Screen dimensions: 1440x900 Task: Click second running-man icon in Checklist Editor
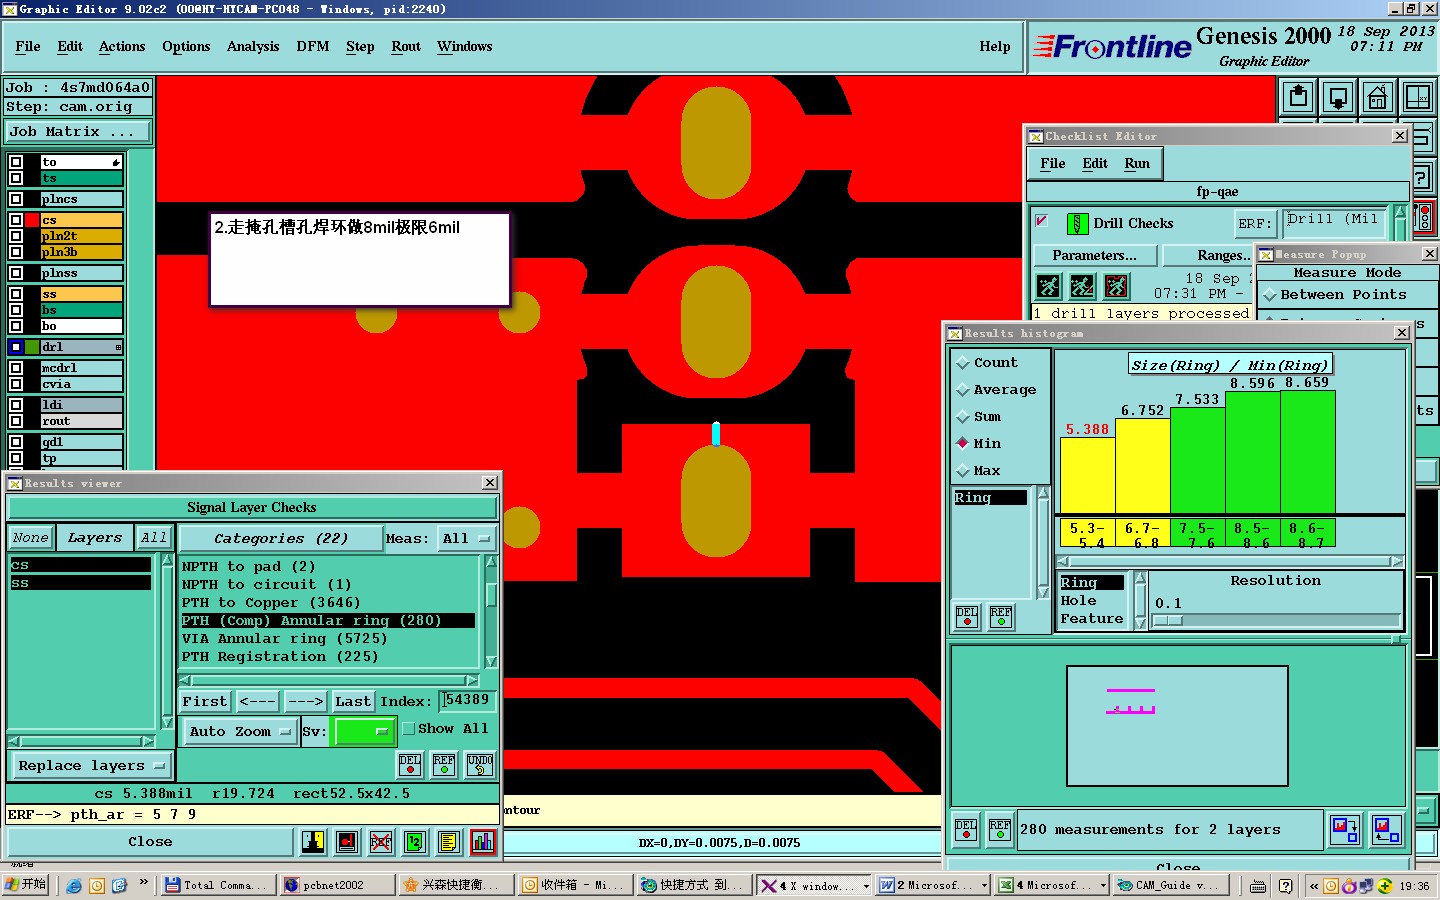pyautogui.click(x=1082, y=287)
